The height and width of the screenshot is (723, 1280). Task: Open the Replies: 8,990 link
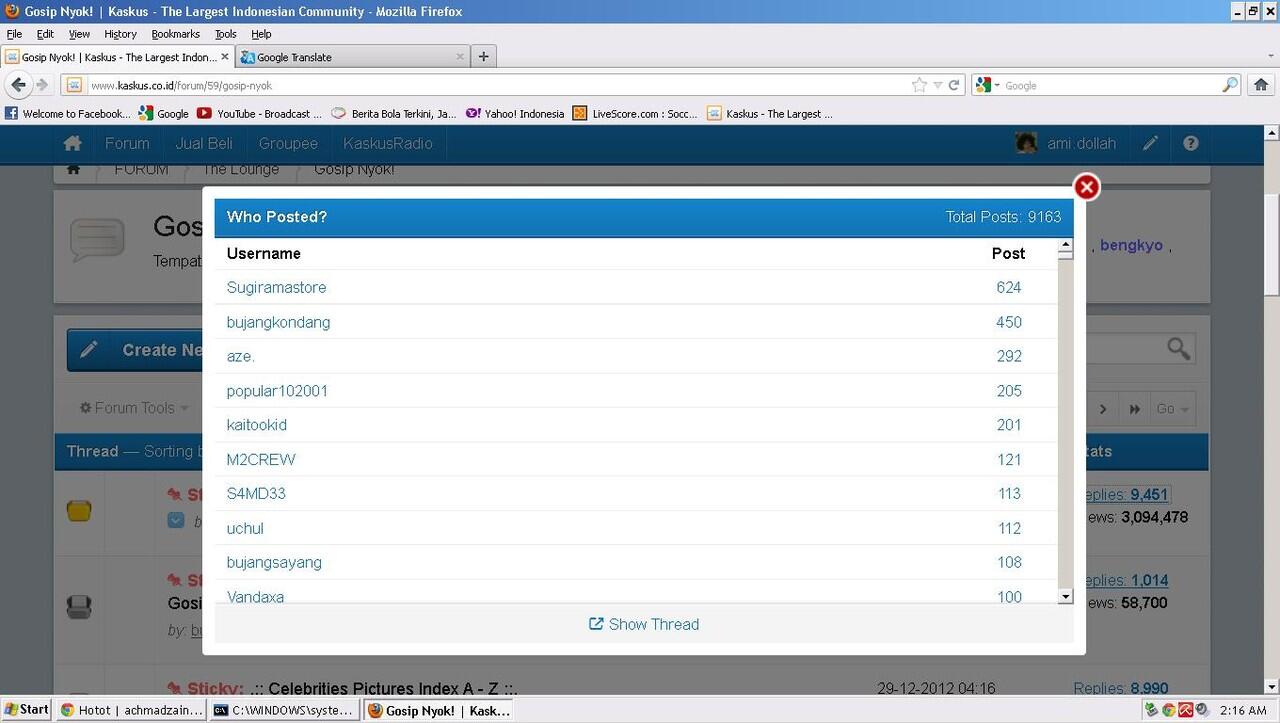tap(1120, 688)
